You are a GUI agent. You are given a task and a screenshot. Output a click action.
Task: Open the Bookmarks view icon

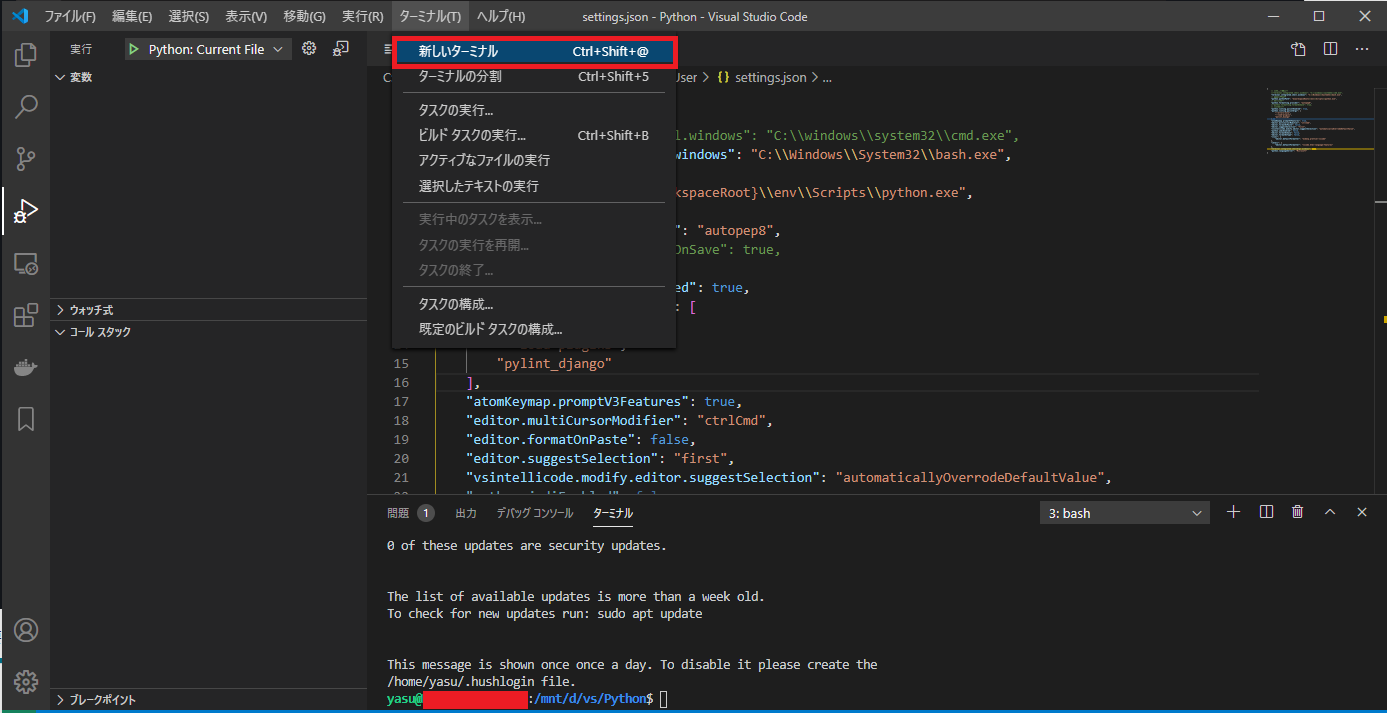click(x=26, y=419)
